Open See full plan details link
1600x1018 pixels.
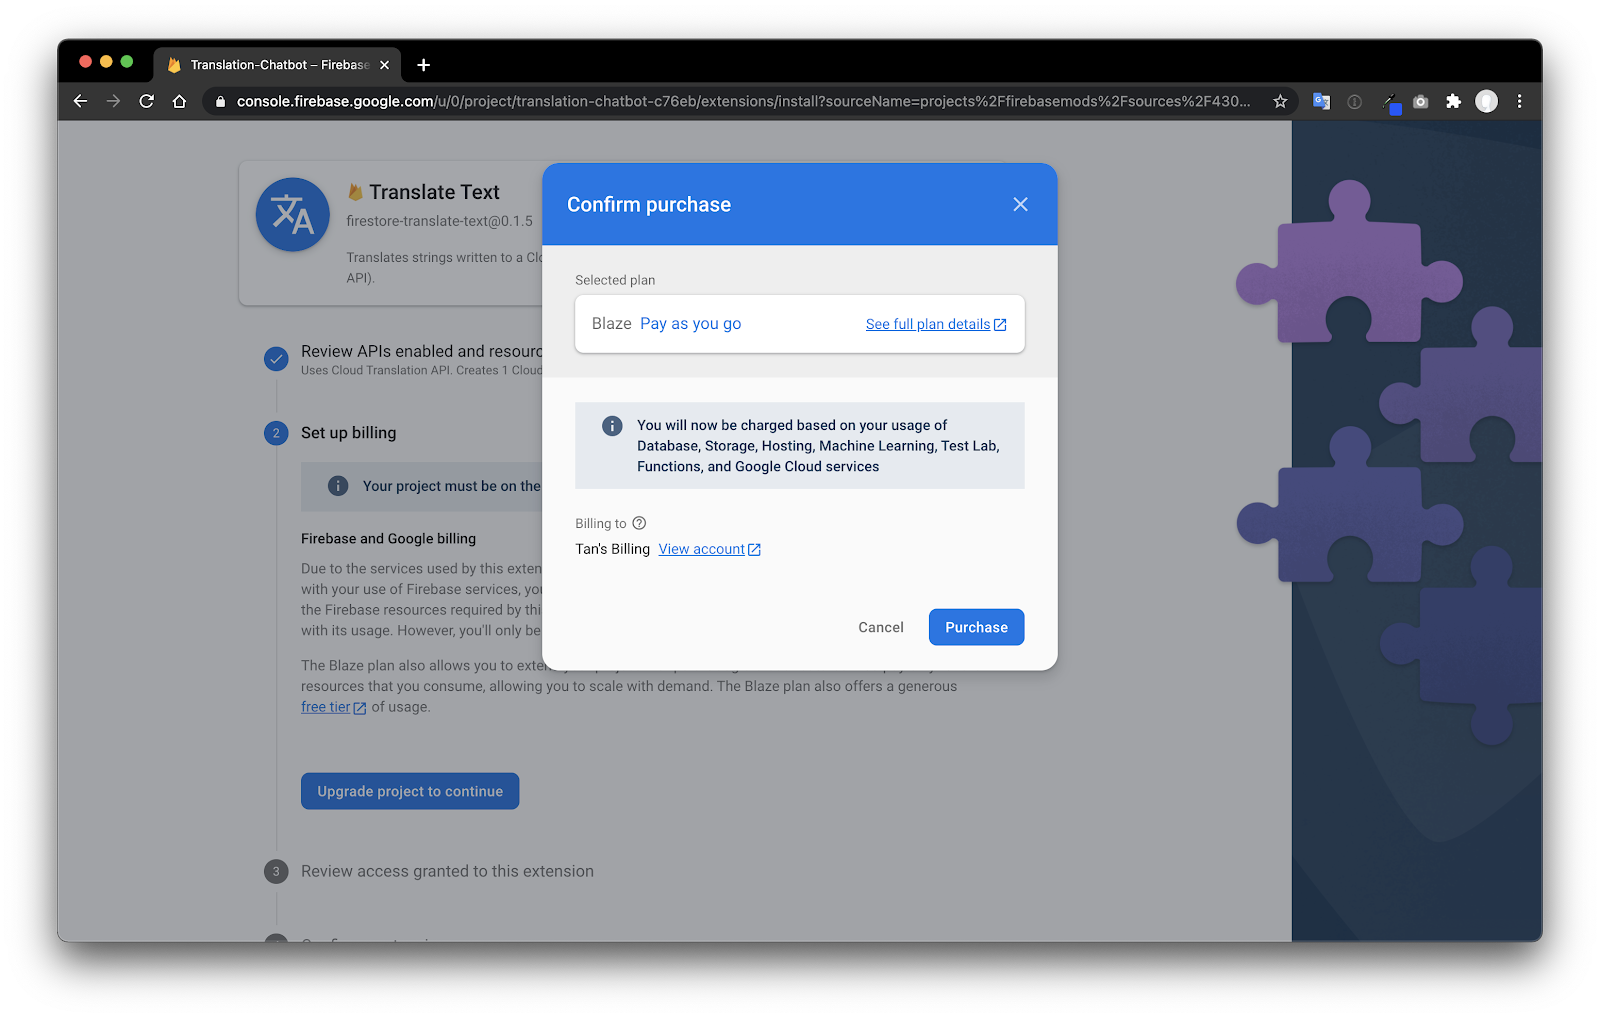936,324
